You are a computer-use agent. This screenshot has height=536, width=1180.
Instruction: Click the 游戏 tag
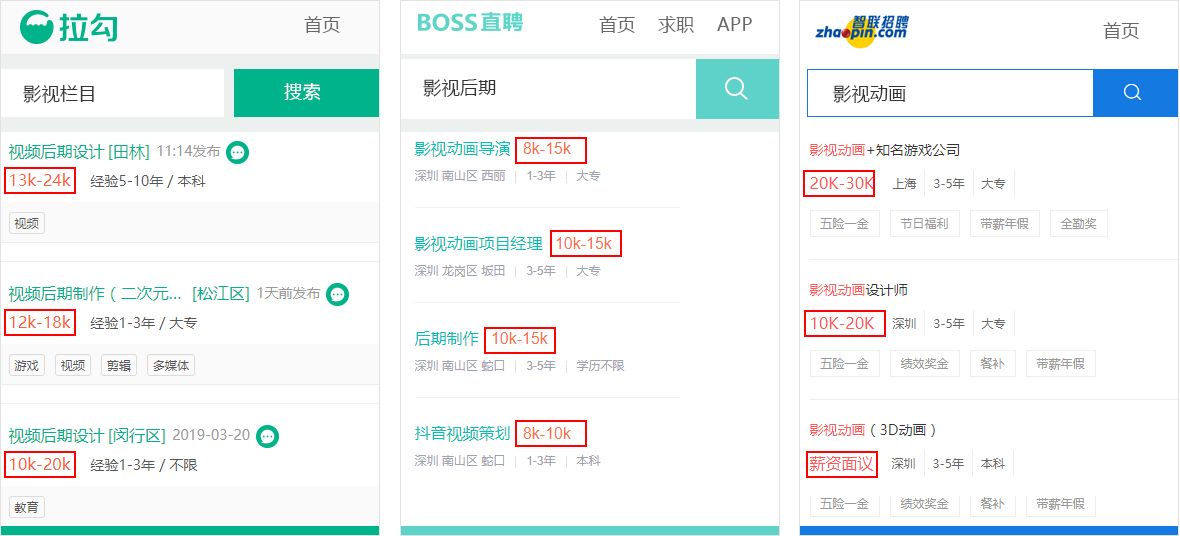click(x=26, y=366)
